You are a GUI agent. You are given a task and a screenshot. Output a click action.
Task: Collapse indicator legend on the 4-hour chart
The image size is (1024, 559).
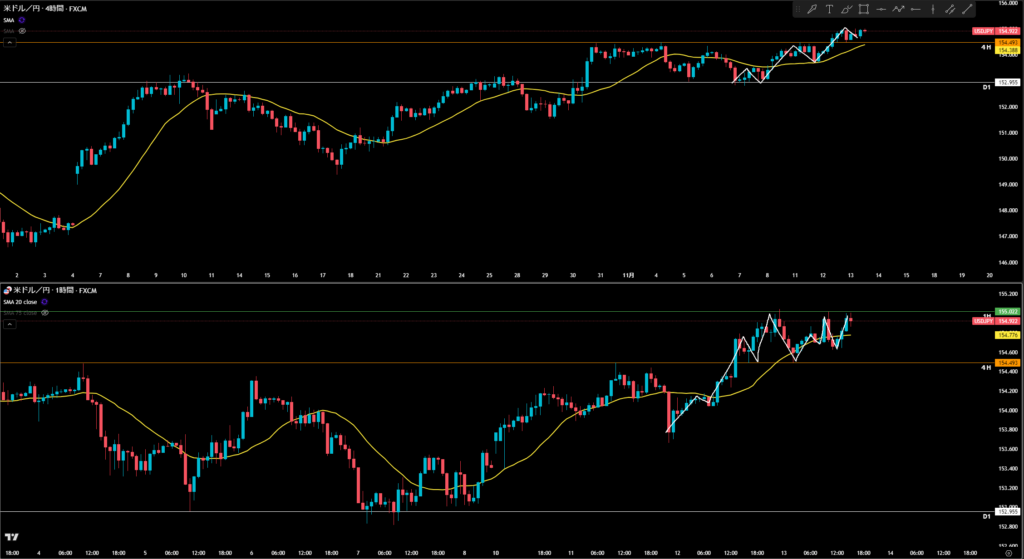pos(8,43)
